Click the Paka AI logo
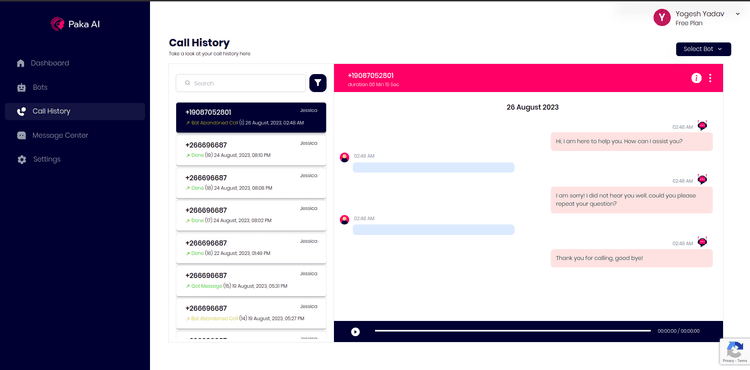The image size is (750, 370). (x=75, y=24)
